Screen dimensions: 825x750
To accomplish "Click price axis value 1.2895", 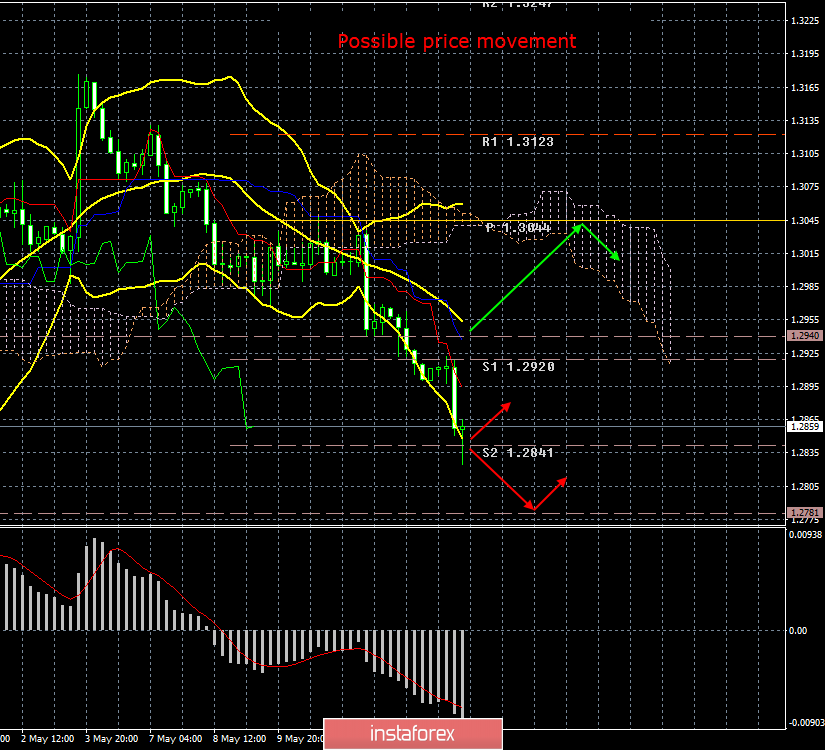I will coord(806,386).
